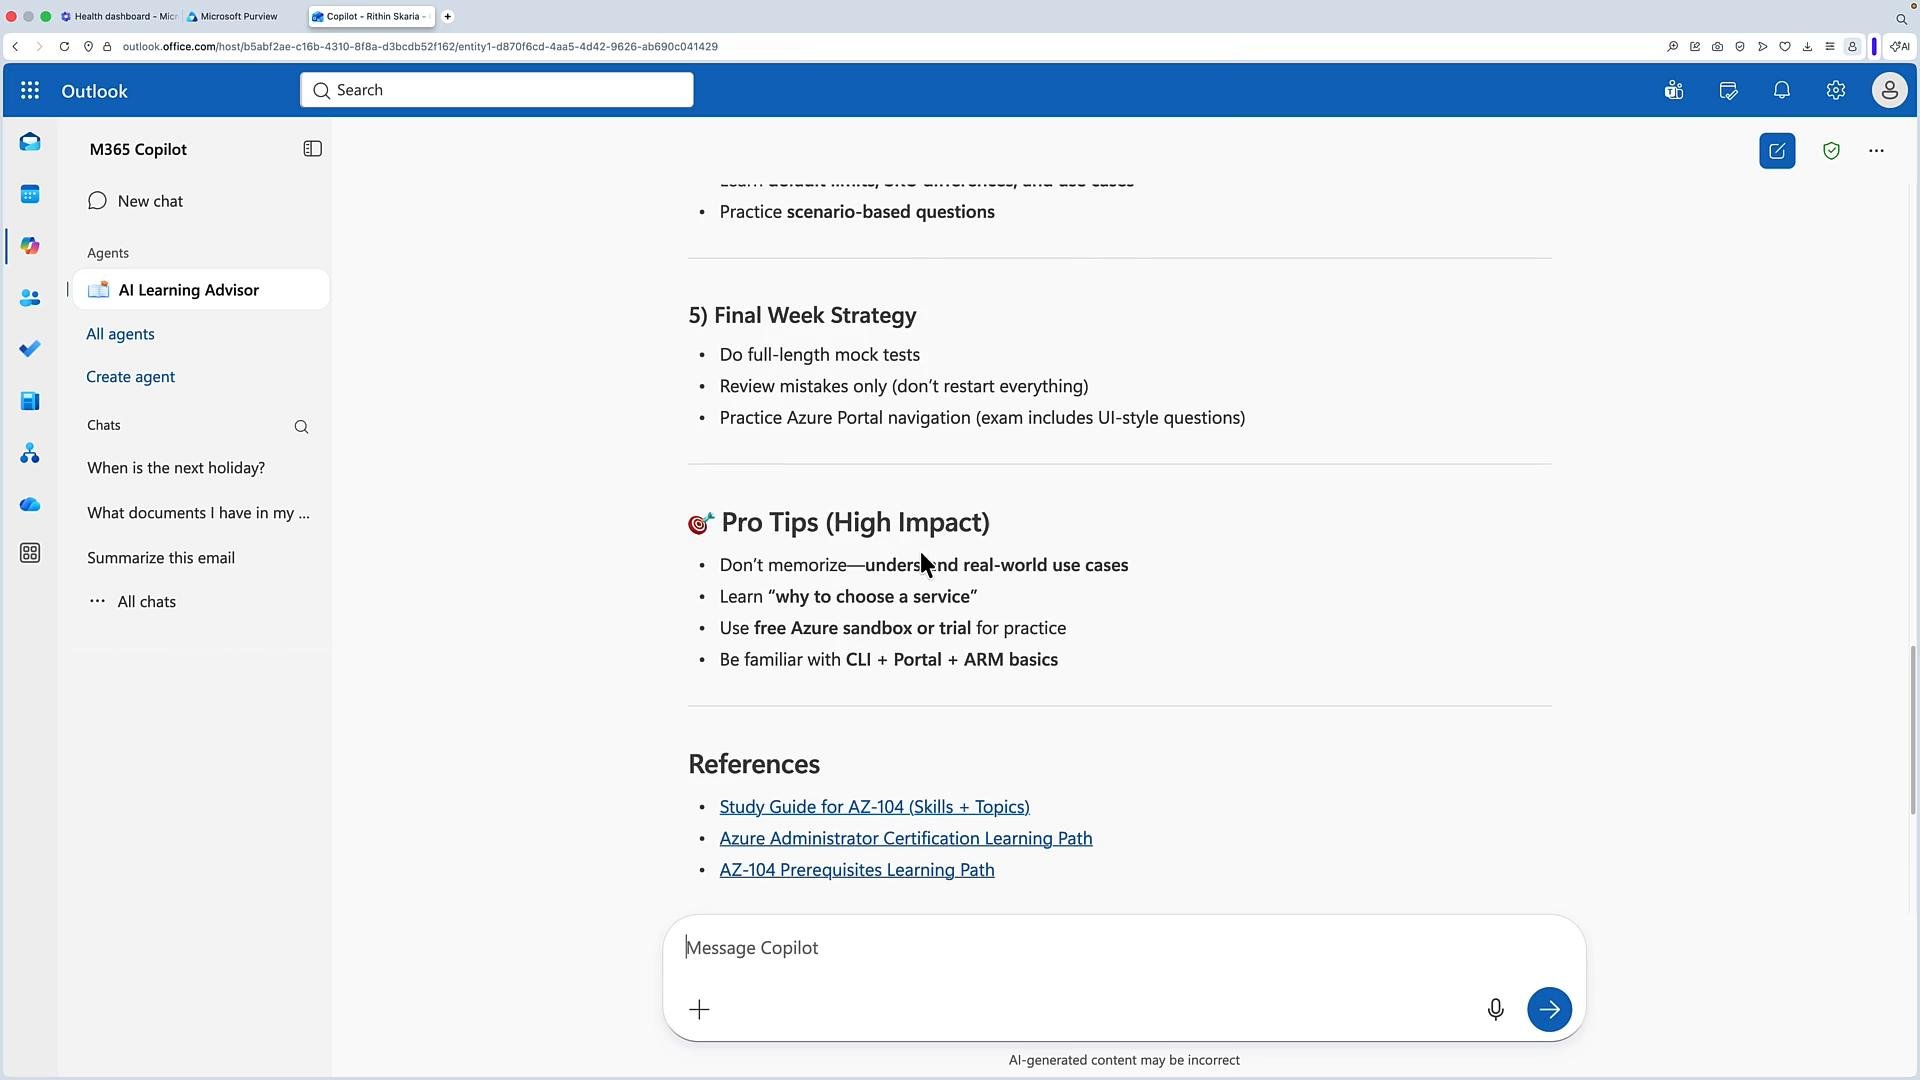Viewport: 1920px width, 1080px height.
Task: Open Azure Administrator Certification Learning Path link
Action: [x=905, y=839]
